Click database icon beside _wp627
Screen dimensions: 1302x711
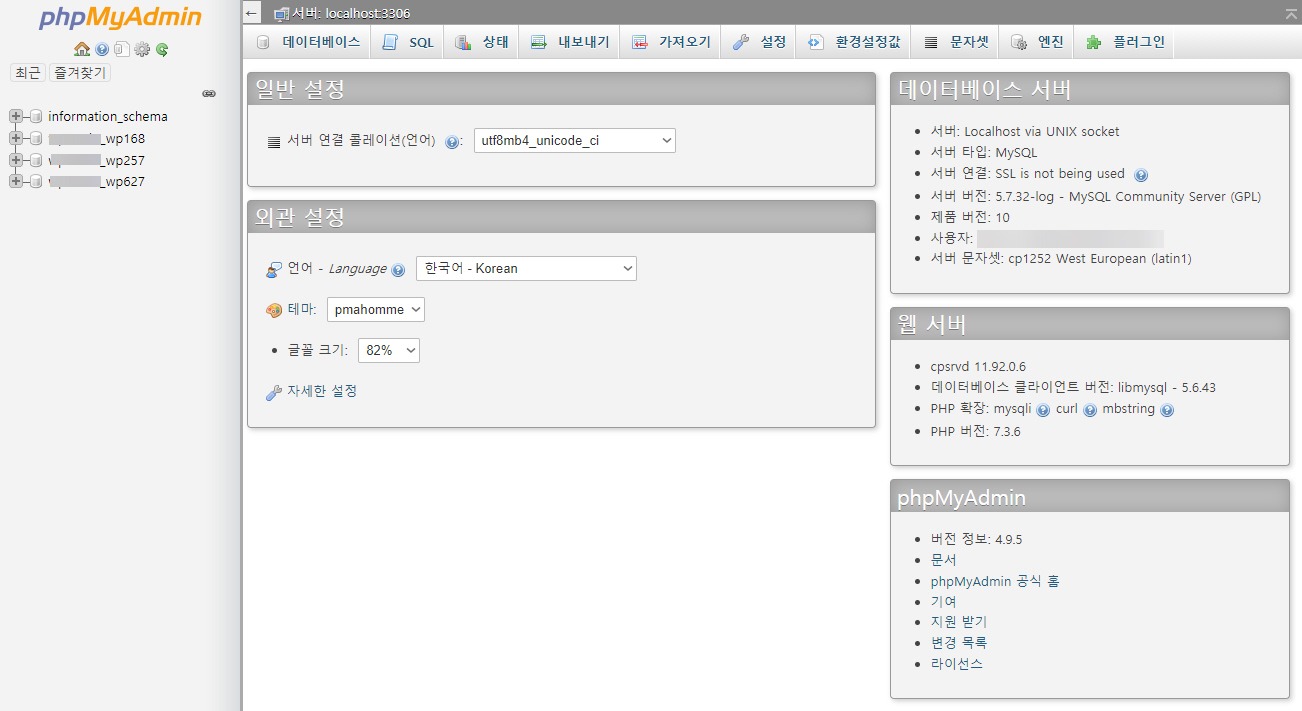pyautogui.click(x=36, y=182)
